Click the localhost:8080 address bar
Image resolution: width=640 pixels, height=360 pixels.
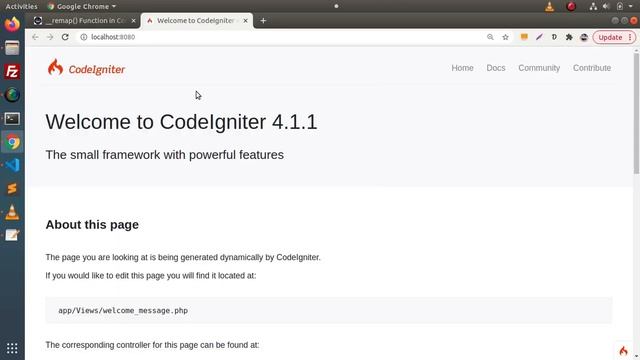click(282, 37)
